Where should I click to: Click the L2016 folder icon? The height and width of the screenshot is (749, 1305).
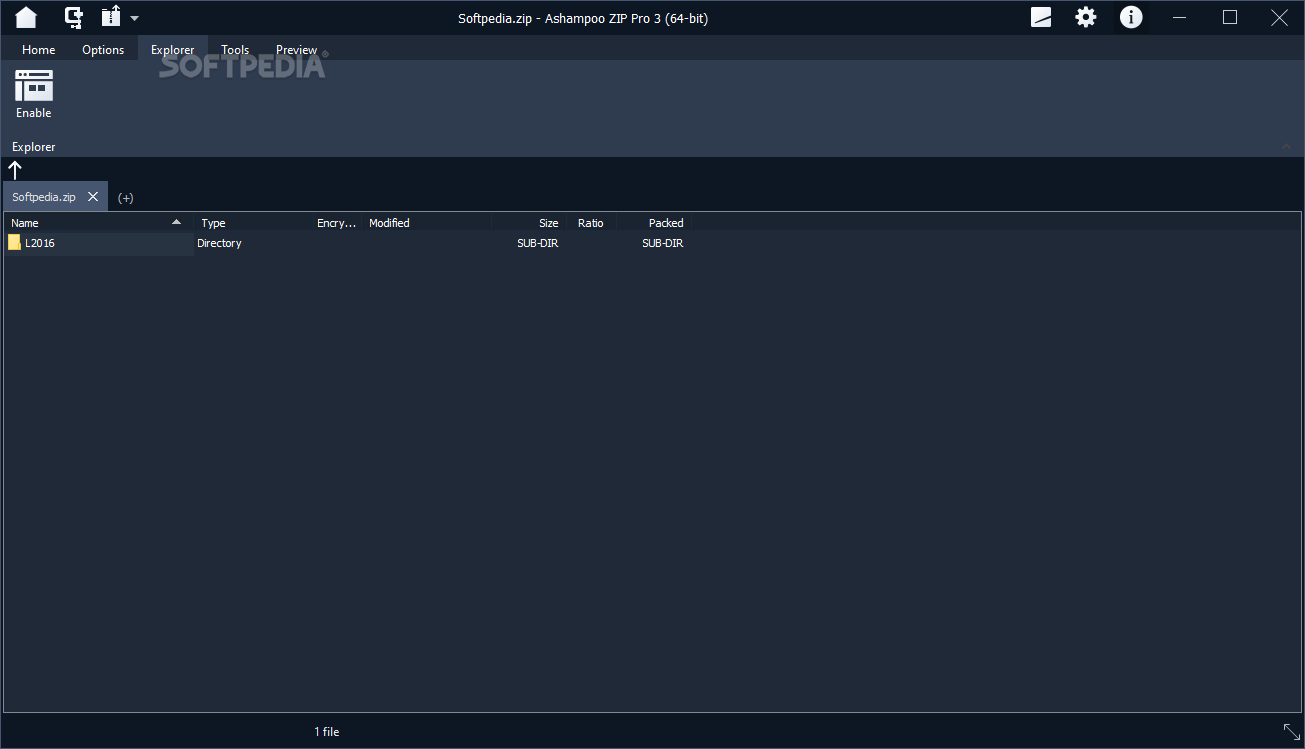pyautogui.click(x=14, y=243)
